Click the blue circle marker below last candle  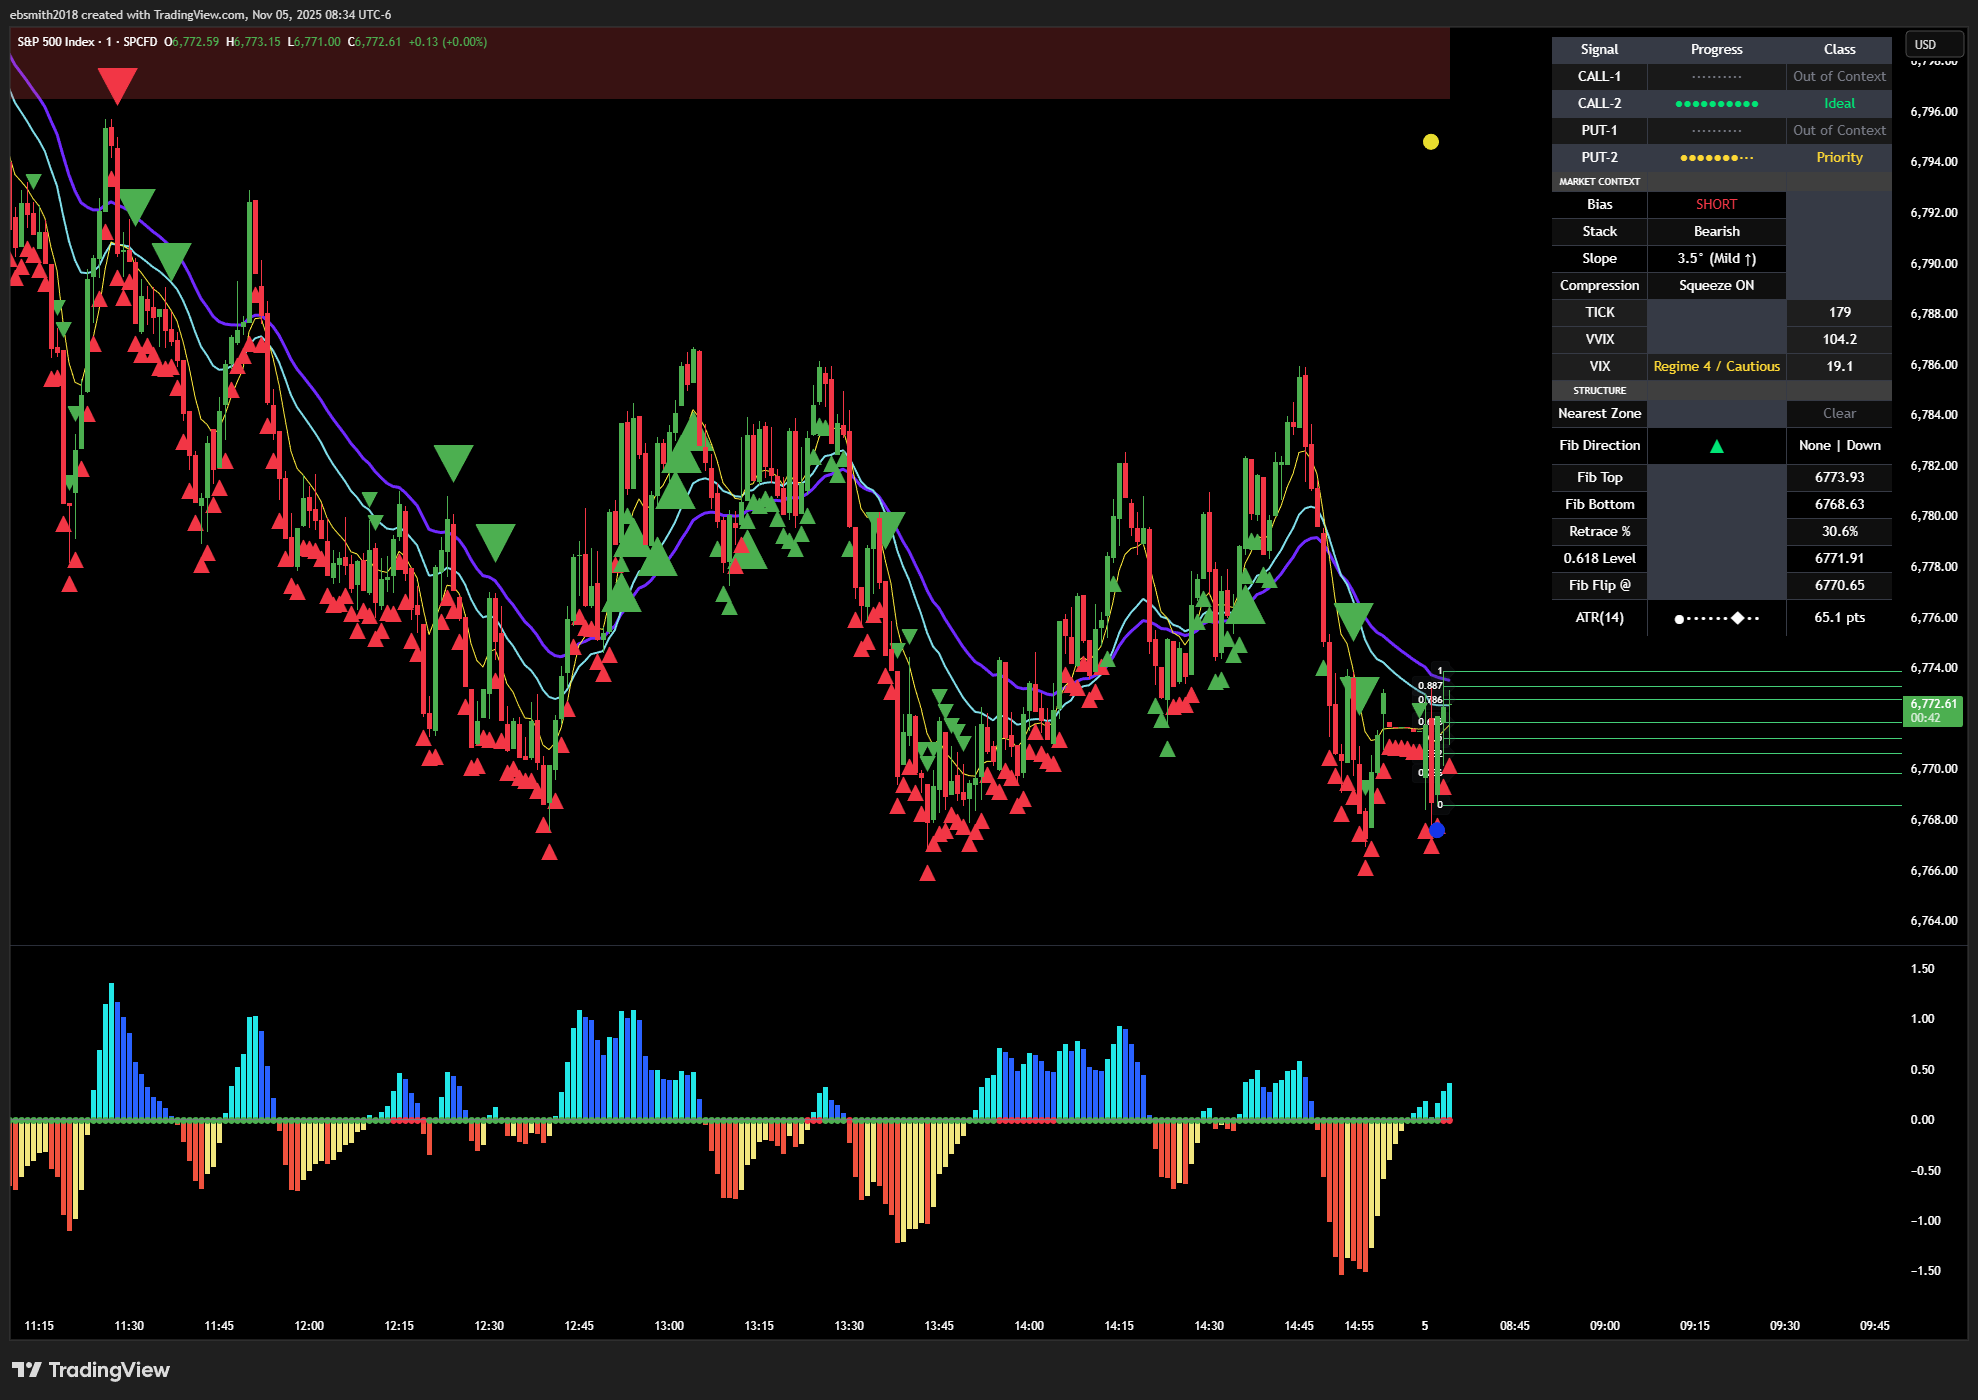[x=1437, y=829]
